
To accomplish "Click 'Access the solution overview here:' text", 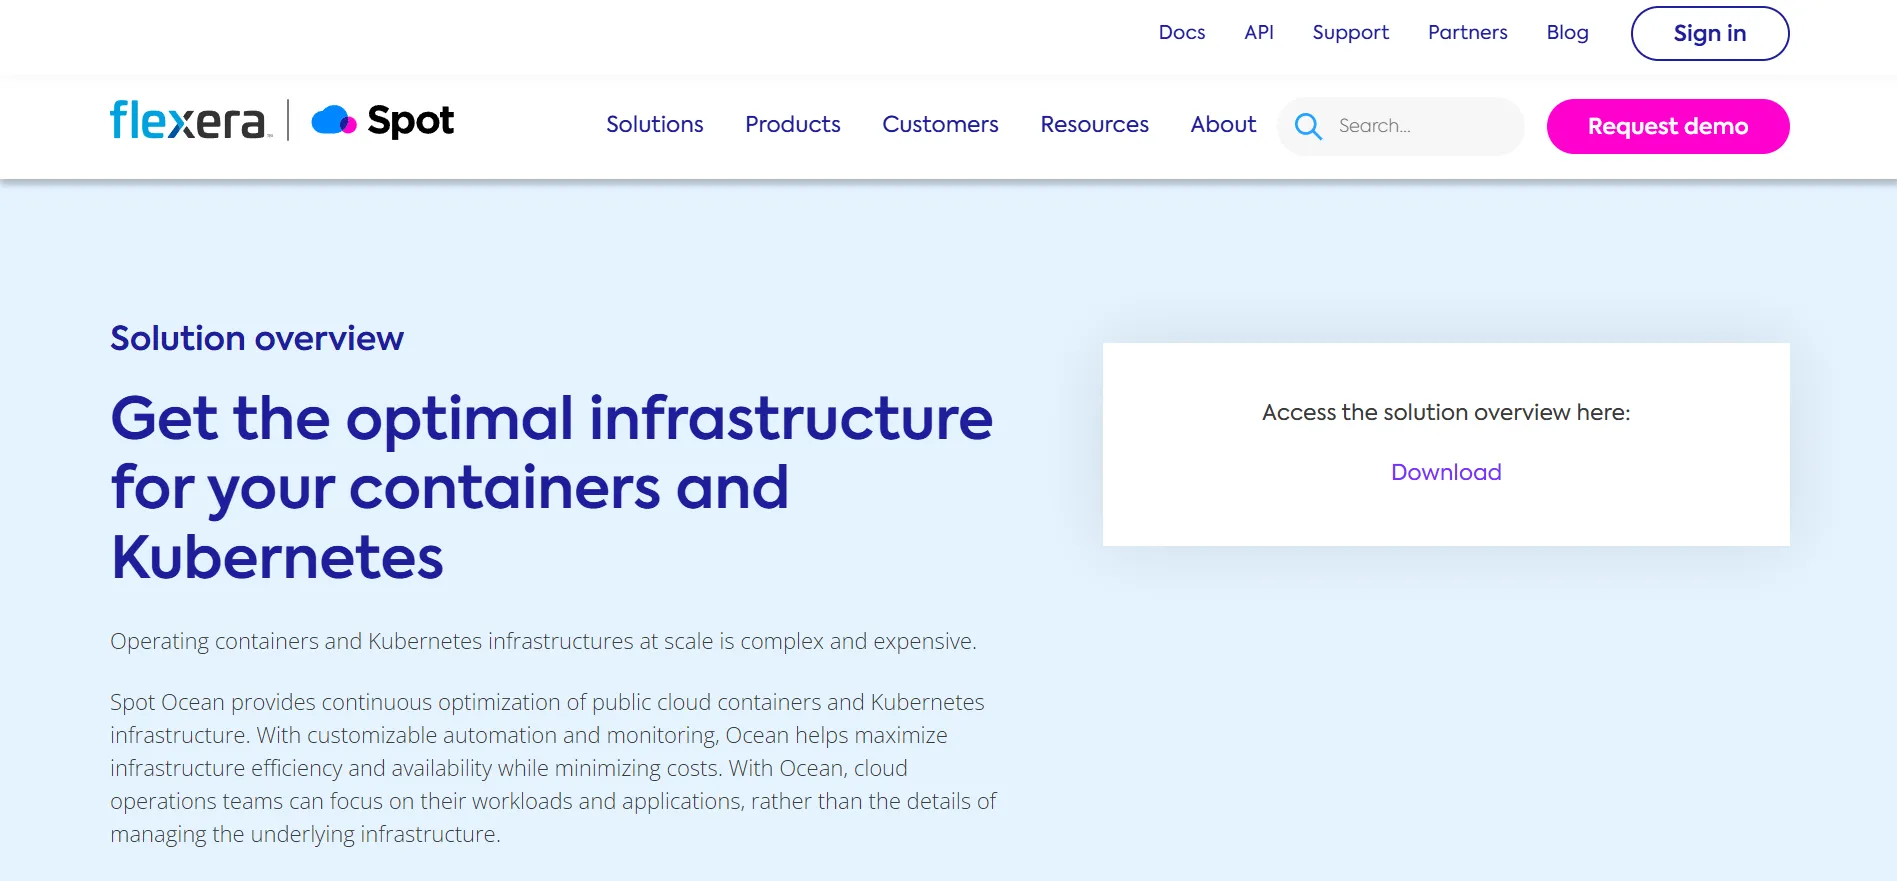I will [x=1446, y=412].
